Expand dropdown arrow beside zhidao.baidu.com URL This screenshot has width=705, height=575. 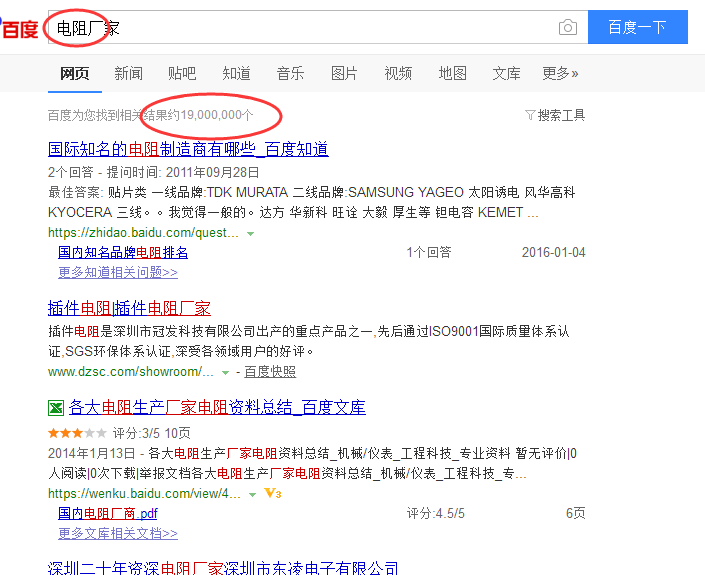click(x=251, y=233)
